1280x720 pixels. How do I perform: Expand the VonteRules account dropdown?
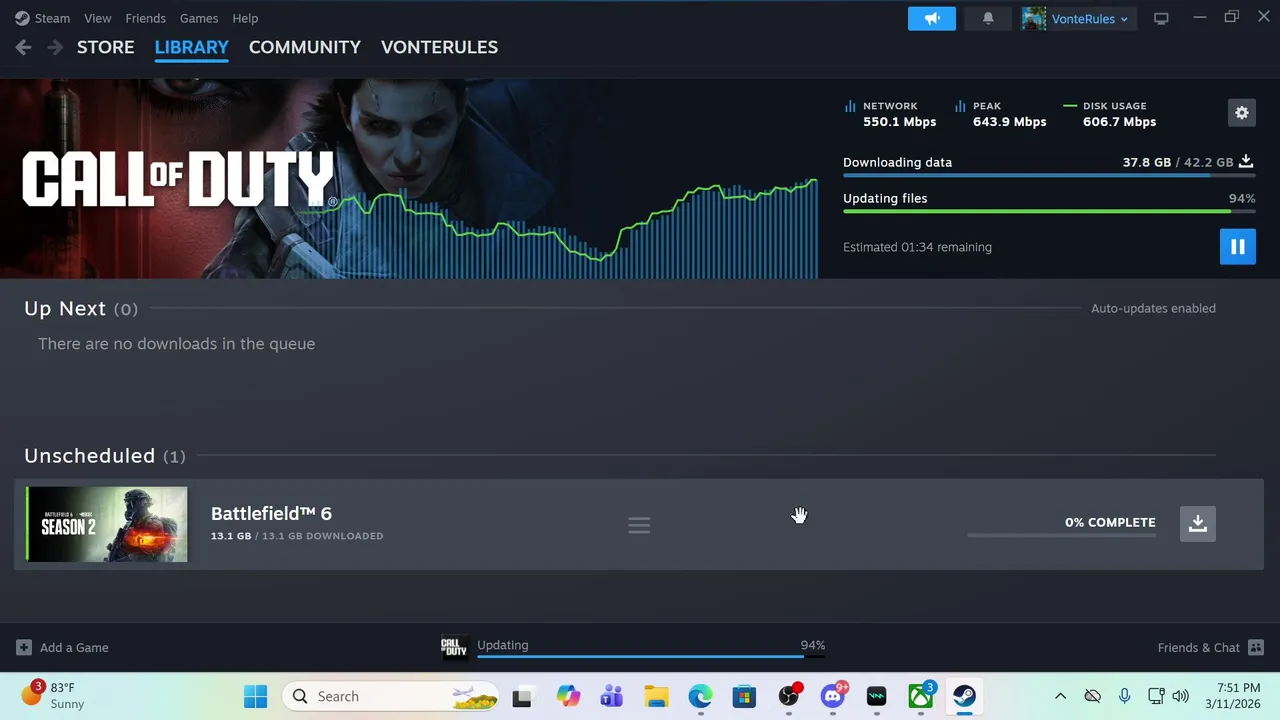pyautogui.click(x=1090, y=19)
